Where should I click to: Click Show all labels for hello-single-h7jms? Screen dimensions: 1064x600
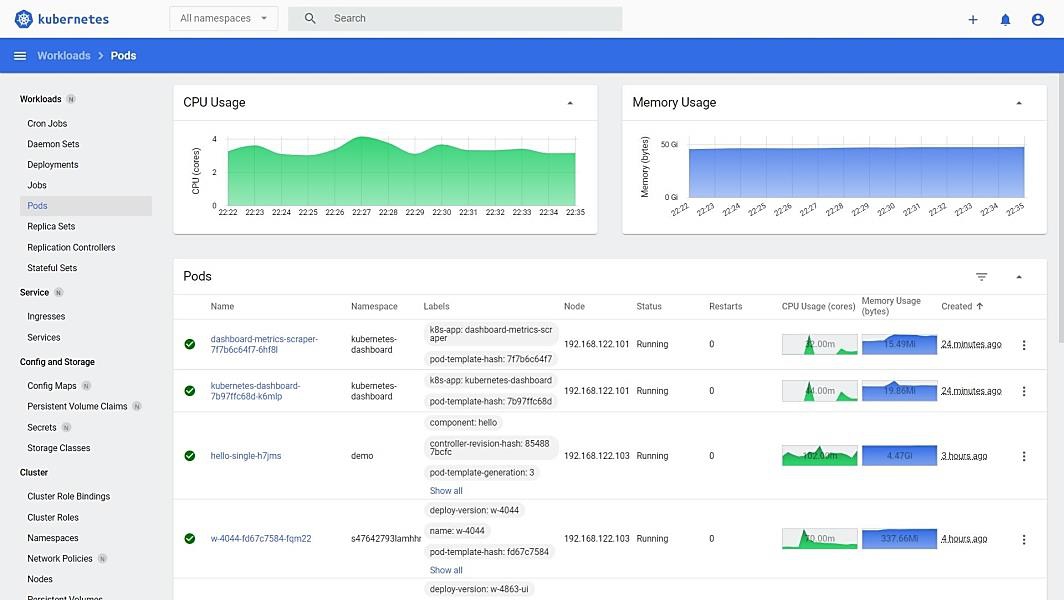coord(446,491)
